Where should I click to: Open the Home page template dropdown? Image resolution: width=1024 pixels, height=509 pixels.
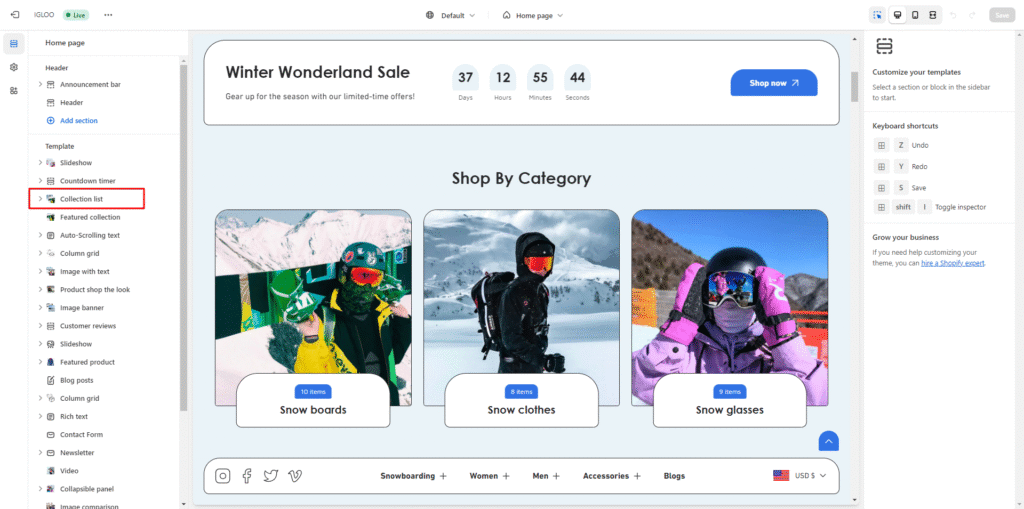[533, 15]
